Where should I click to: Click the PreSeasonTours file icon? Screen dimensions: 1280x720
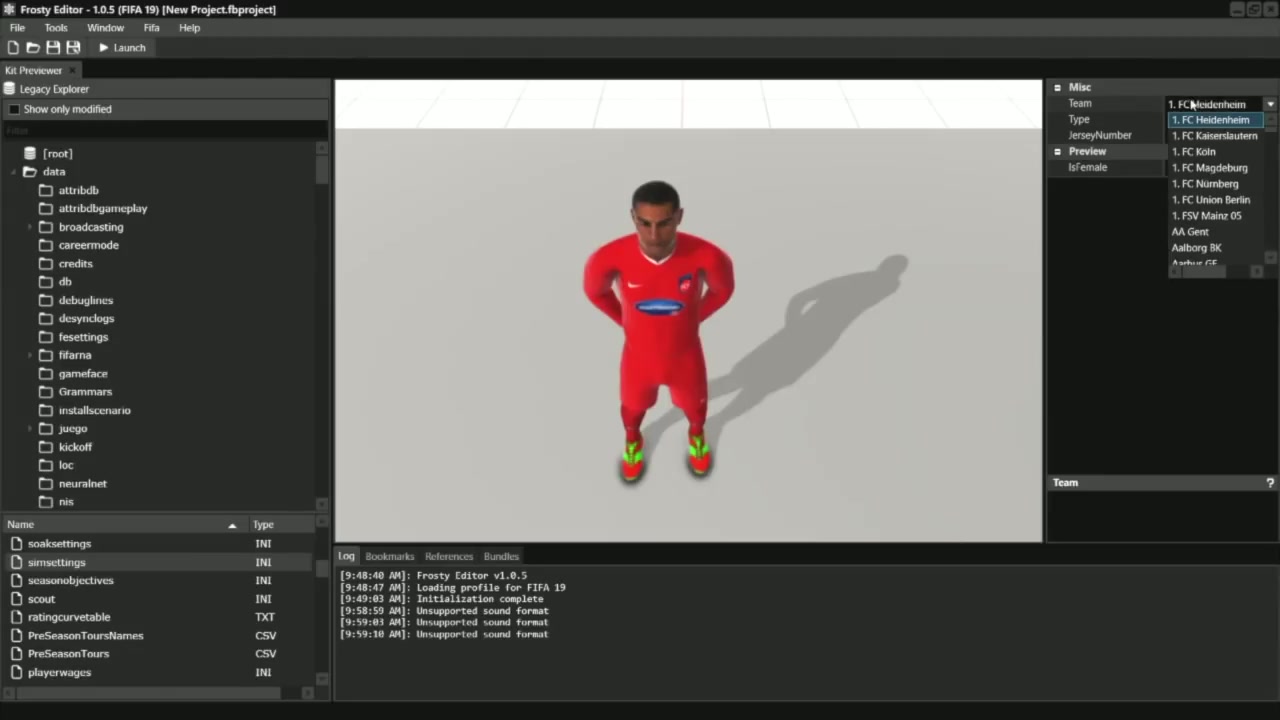(16, 654)
